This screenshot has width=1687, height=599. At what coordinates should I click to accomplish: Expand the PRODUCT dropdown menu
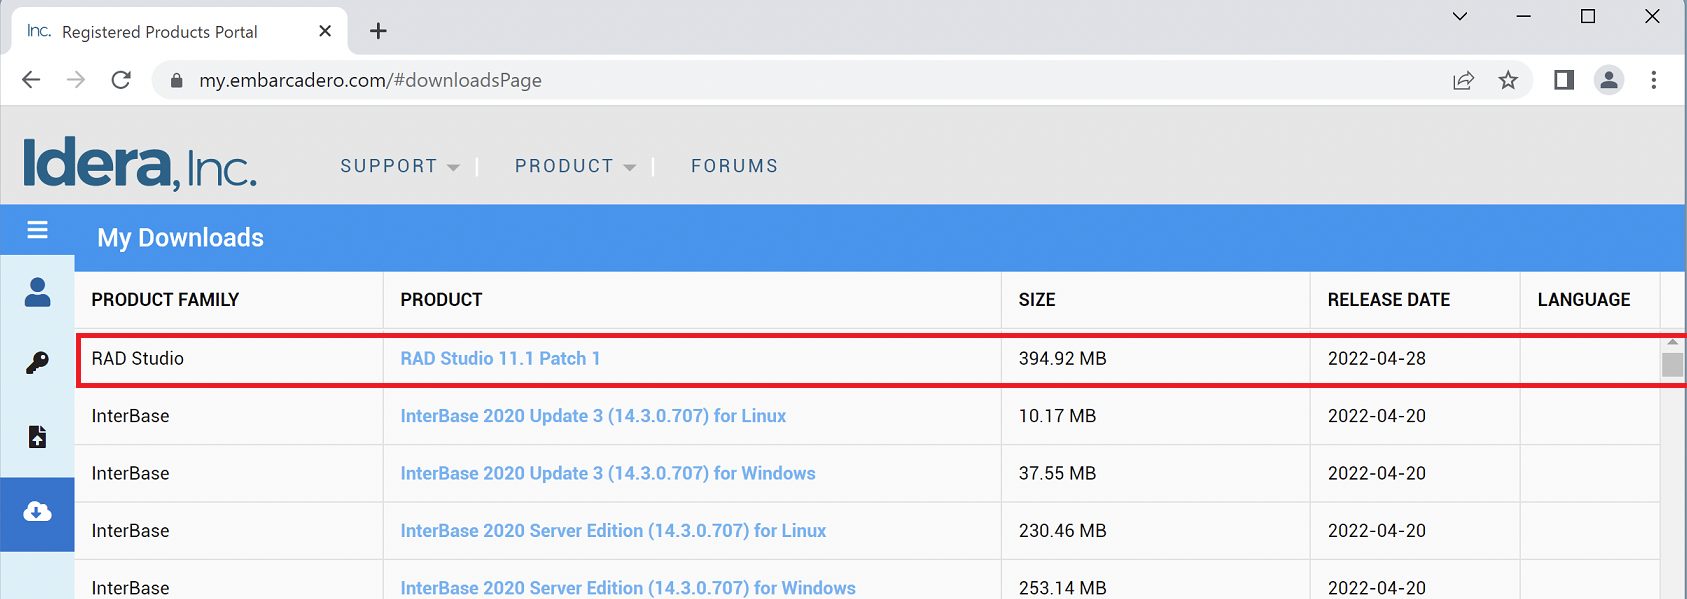575,166
